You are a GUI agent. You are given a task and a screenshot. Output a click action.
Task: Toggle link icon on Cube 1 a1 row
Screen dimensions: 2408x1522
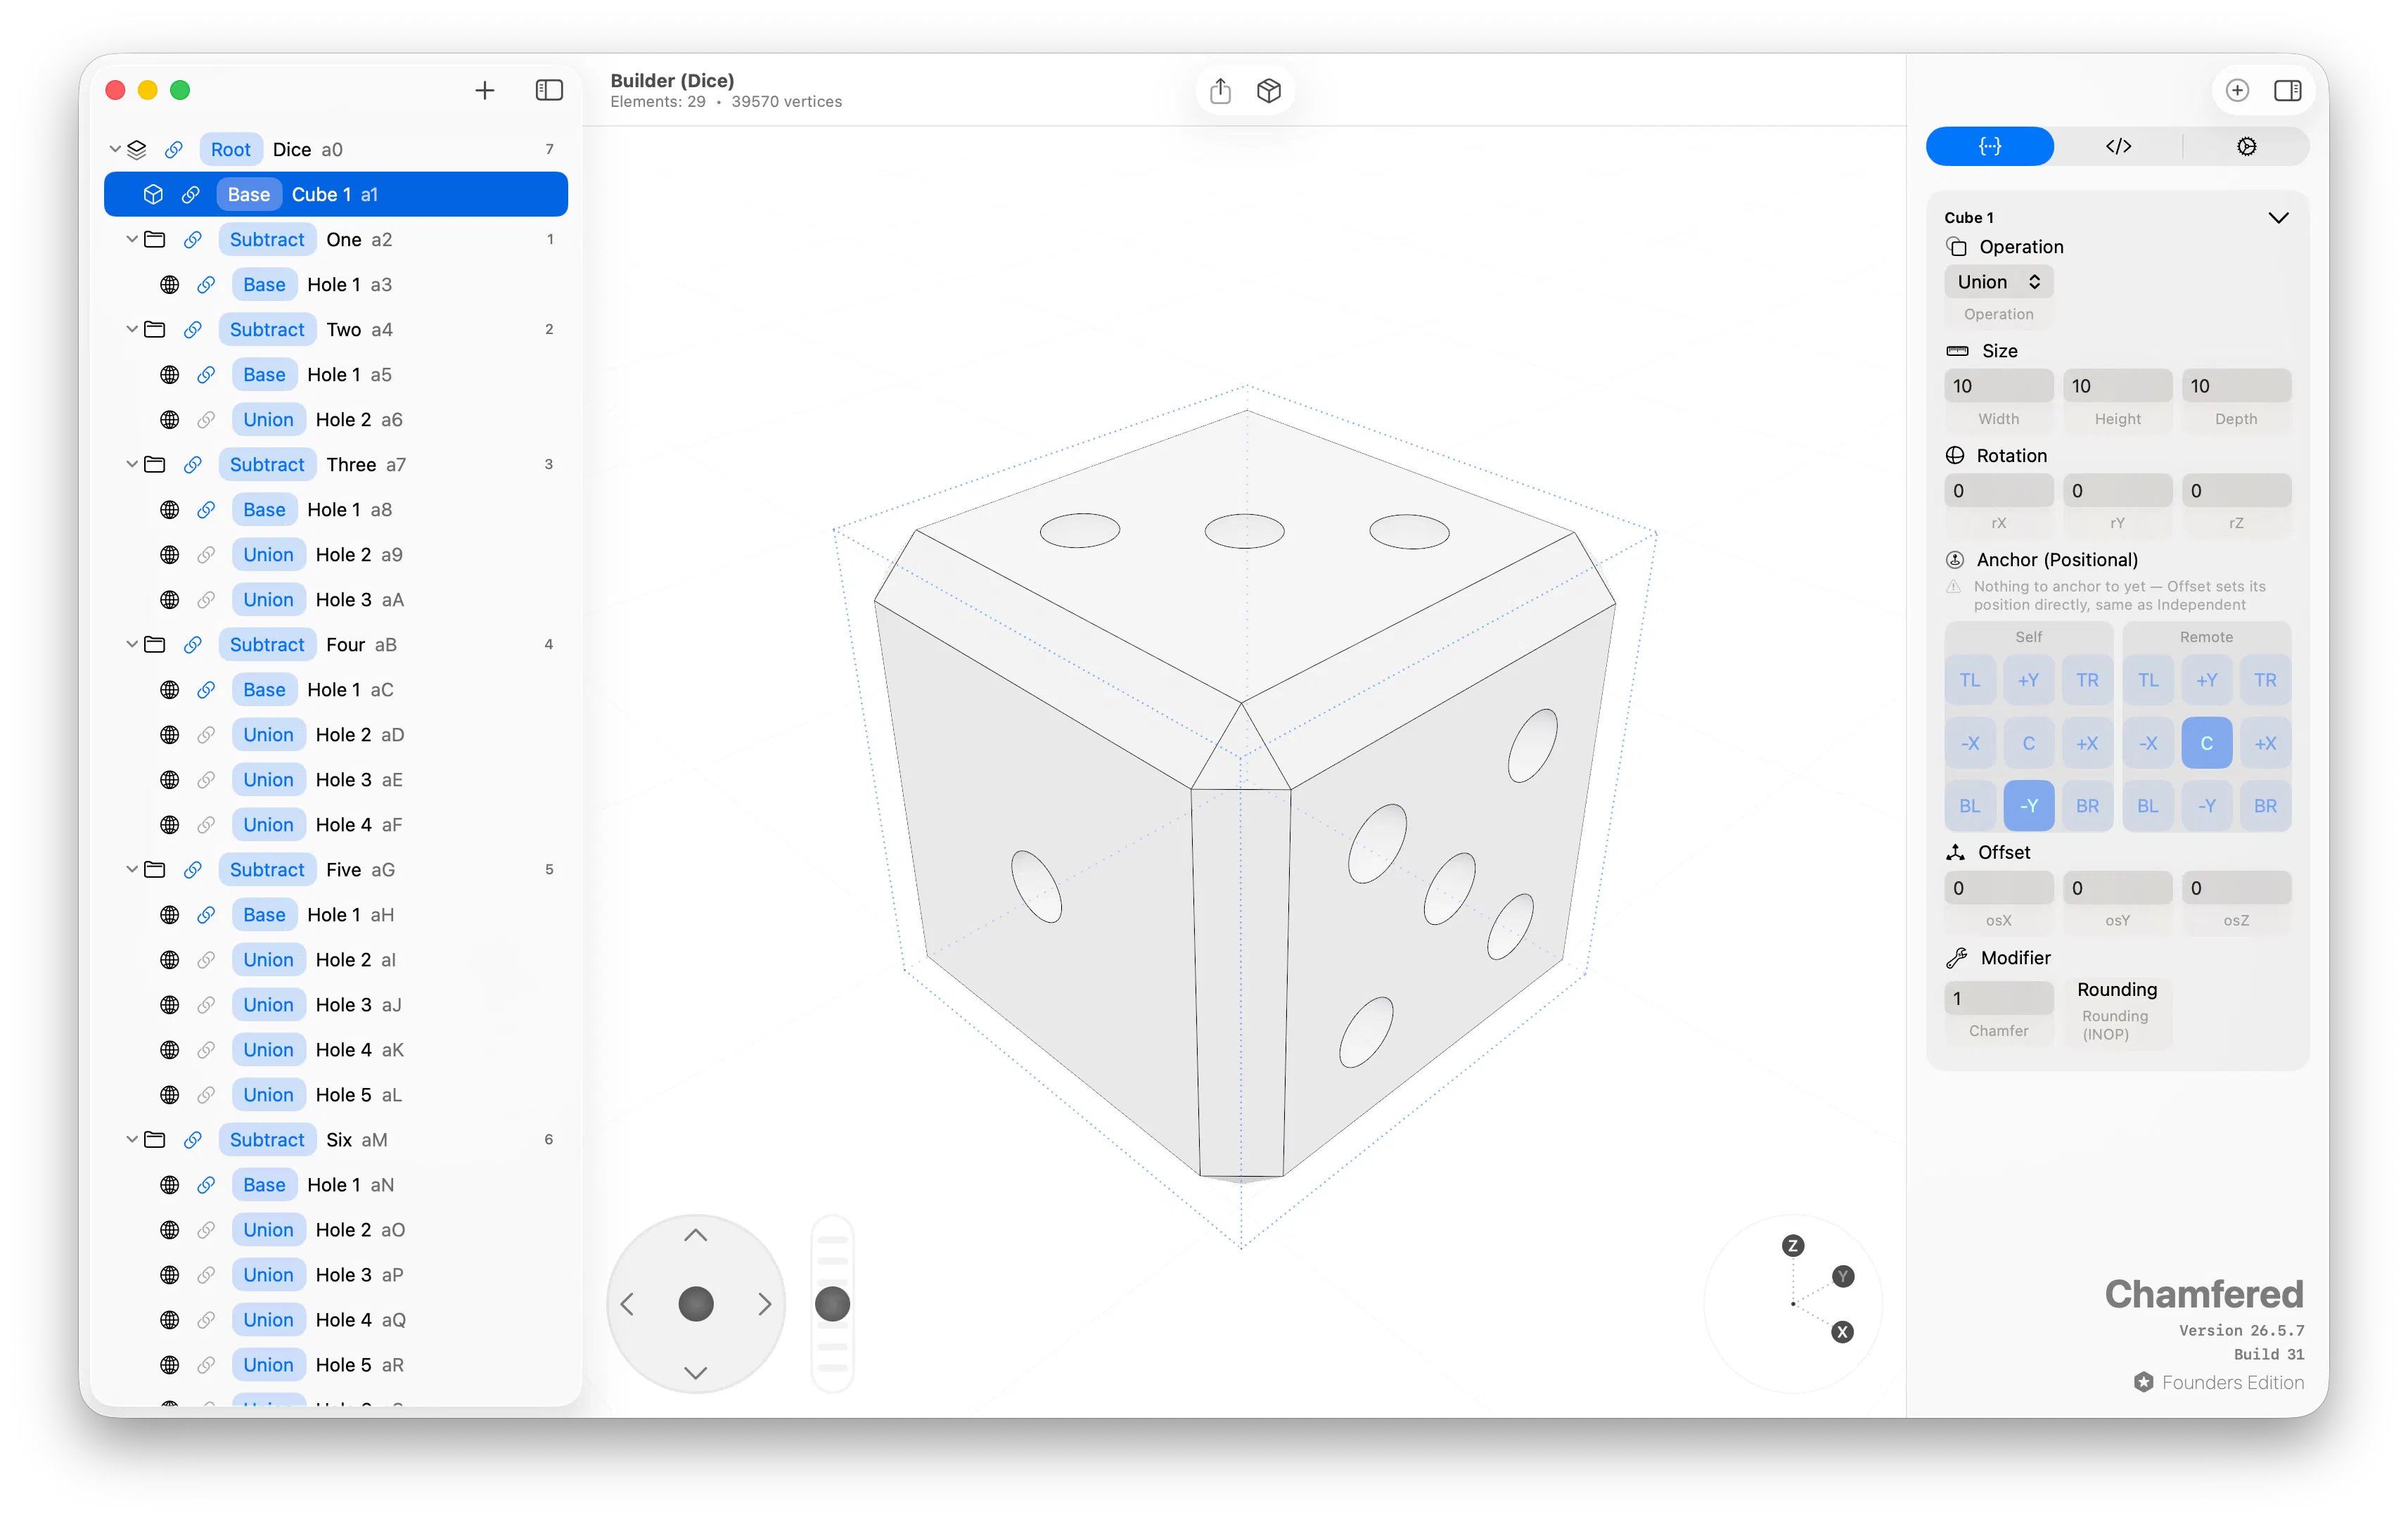(x=190, y=194)
